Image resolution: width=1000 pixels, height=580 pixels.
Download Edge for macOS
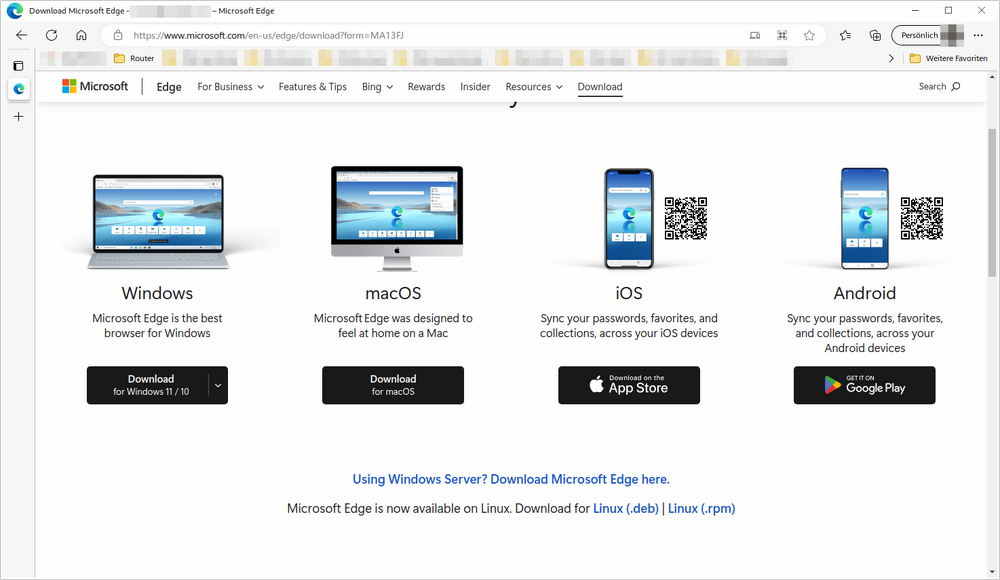tap(393, 385)
